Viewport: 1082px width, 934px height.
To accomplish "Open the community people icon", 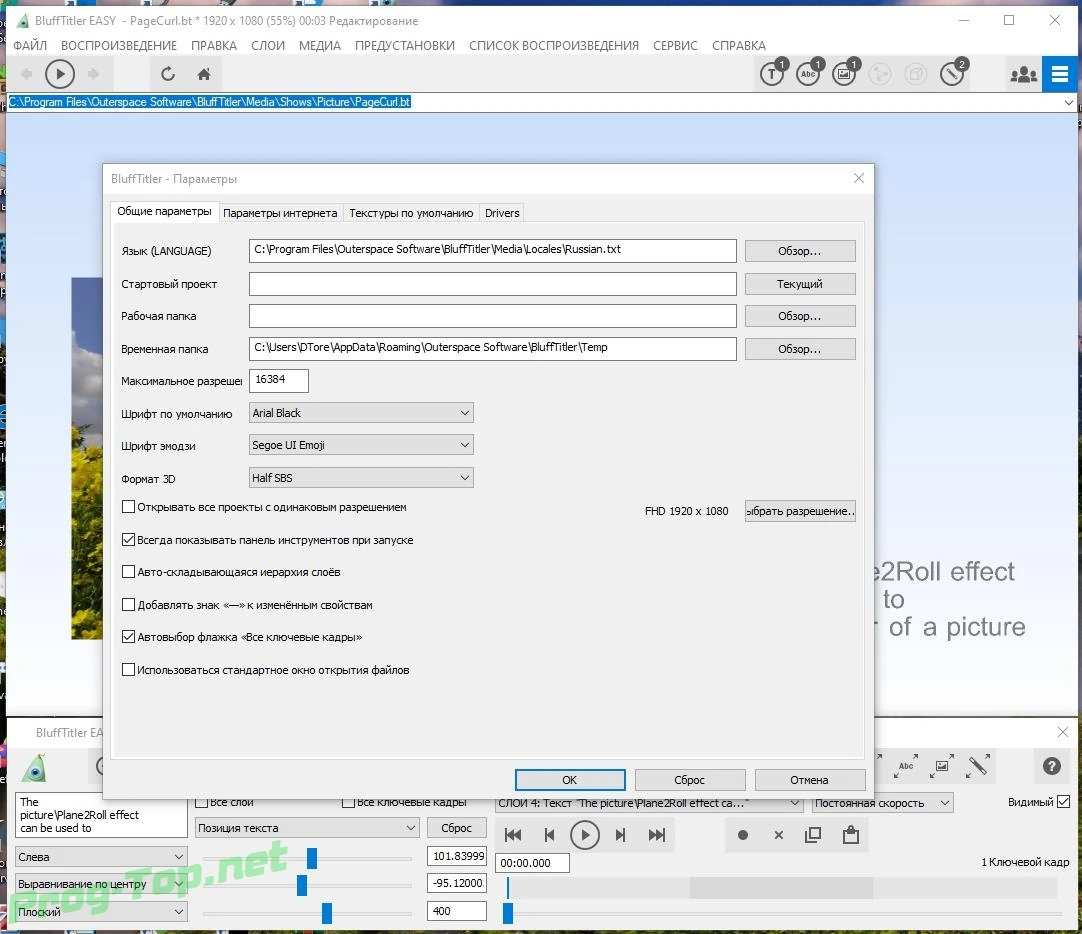I will click(x=1023, y=74).
